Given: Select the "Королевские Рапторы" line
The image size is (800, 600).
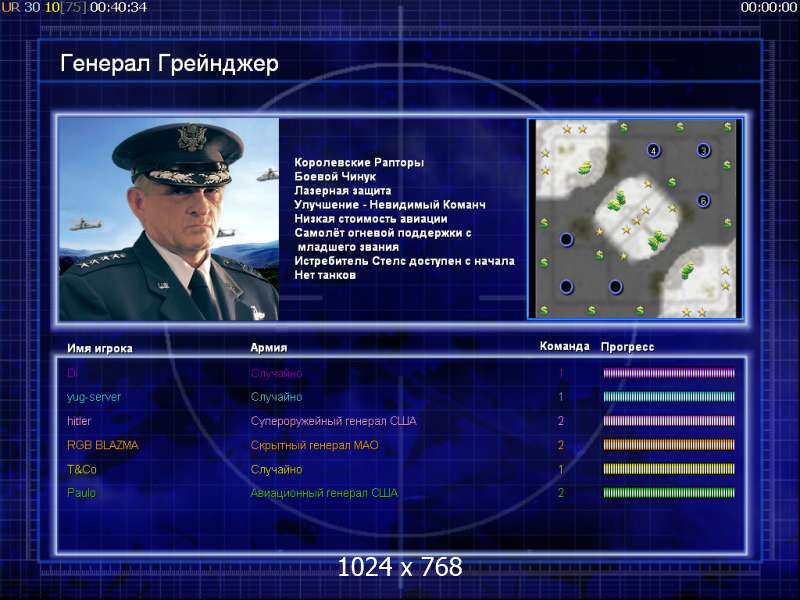Looking at the screenshot, I should click(359, 162).
